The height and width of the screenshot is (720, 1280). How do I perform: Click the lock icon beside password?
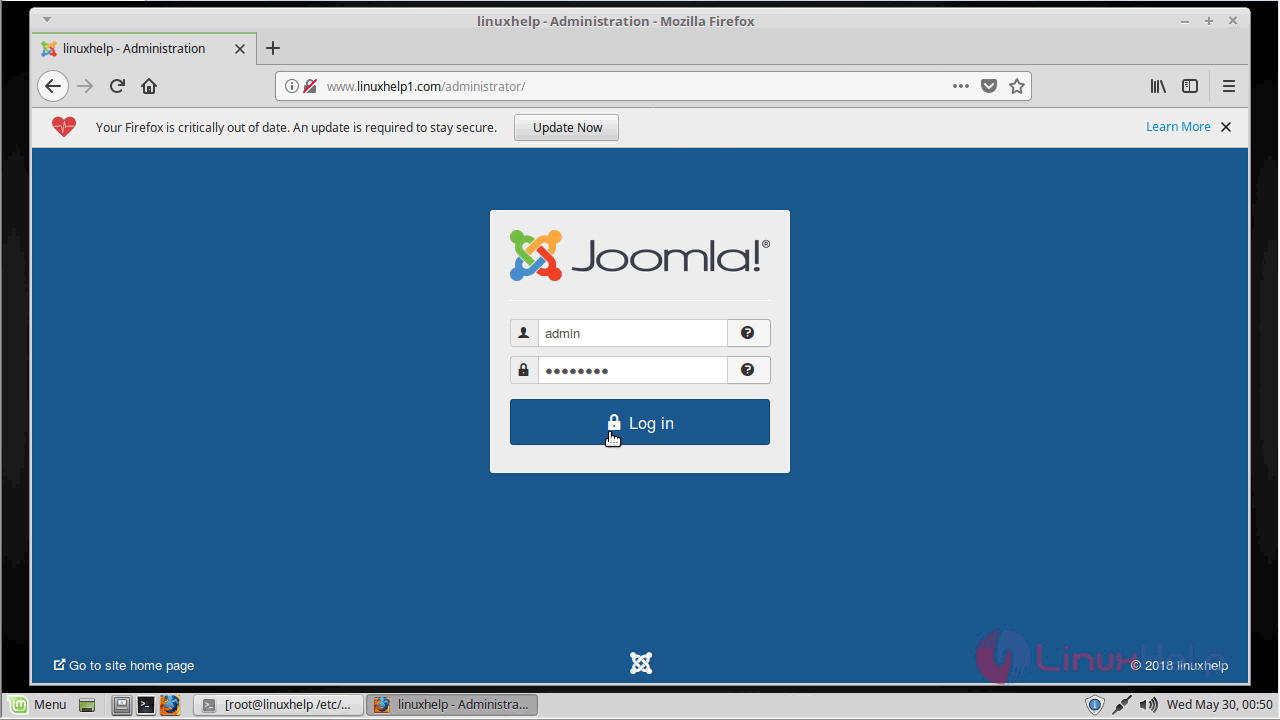pyautogui.click(x=524, y=370)
